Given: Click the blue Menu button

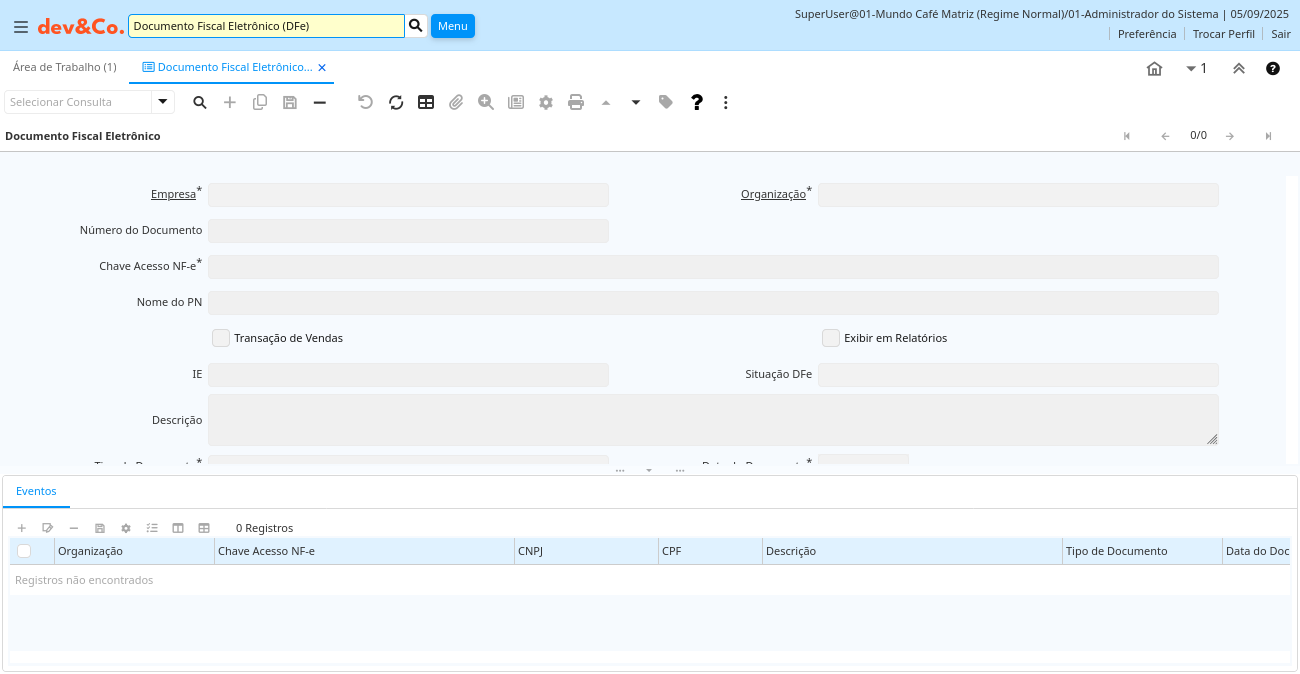Looking at the screenshot, I should tap(452, 26).
